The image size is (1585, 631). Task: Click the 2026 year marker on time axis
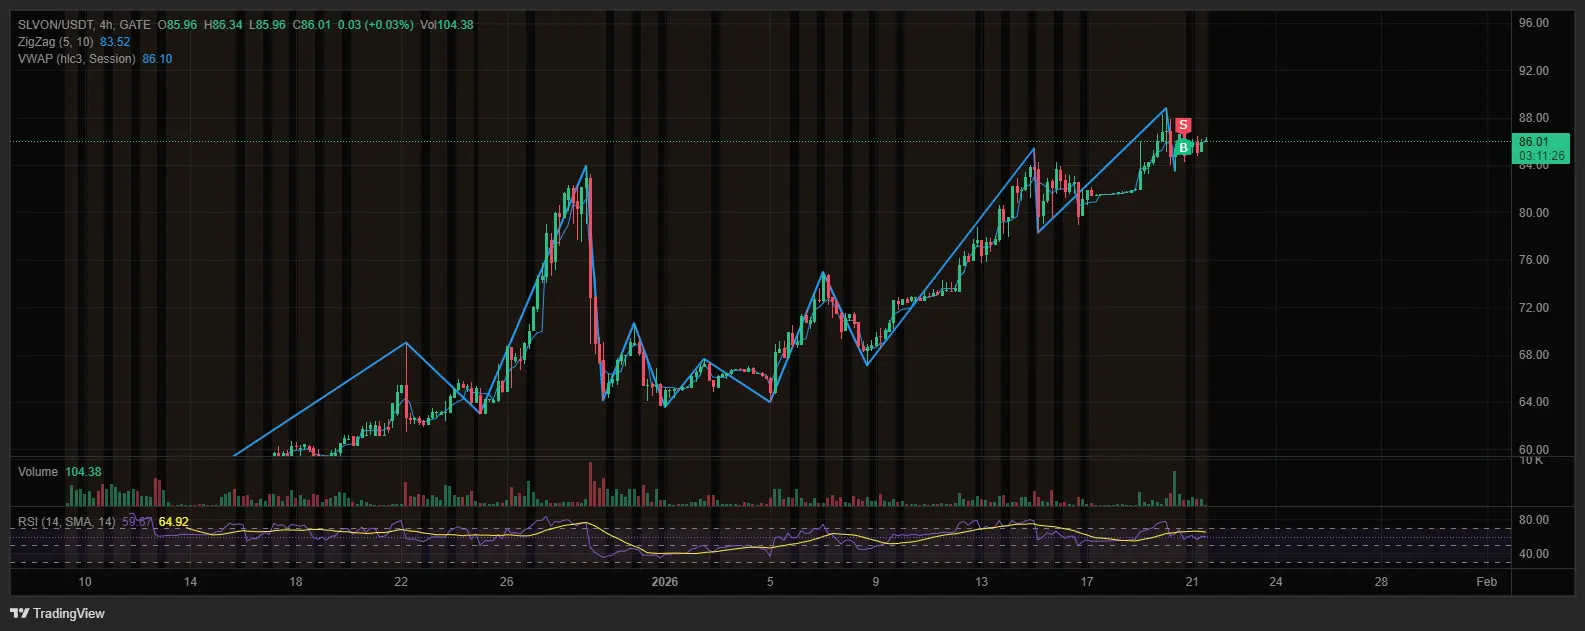[664, 582]
